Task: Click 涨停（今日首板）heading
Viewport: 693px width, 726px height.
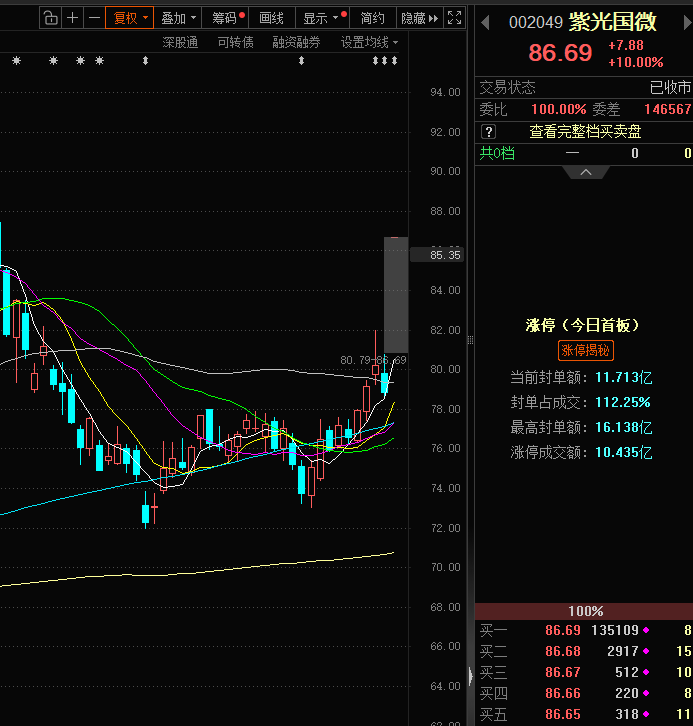Action: (583, 325)
